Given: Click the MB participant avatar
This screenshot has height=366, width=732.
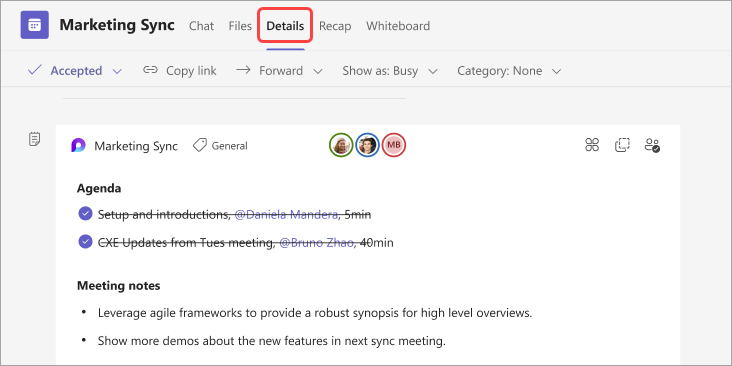Looking at the screenshot, I should click(x=394, y=145).
